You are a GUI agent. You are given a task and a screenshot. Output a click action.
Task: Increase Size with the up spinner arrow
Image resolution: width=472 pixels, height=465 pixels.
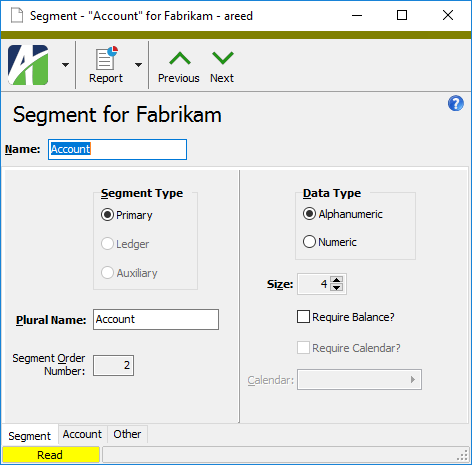pyautogui.click(x=337, y=280)
